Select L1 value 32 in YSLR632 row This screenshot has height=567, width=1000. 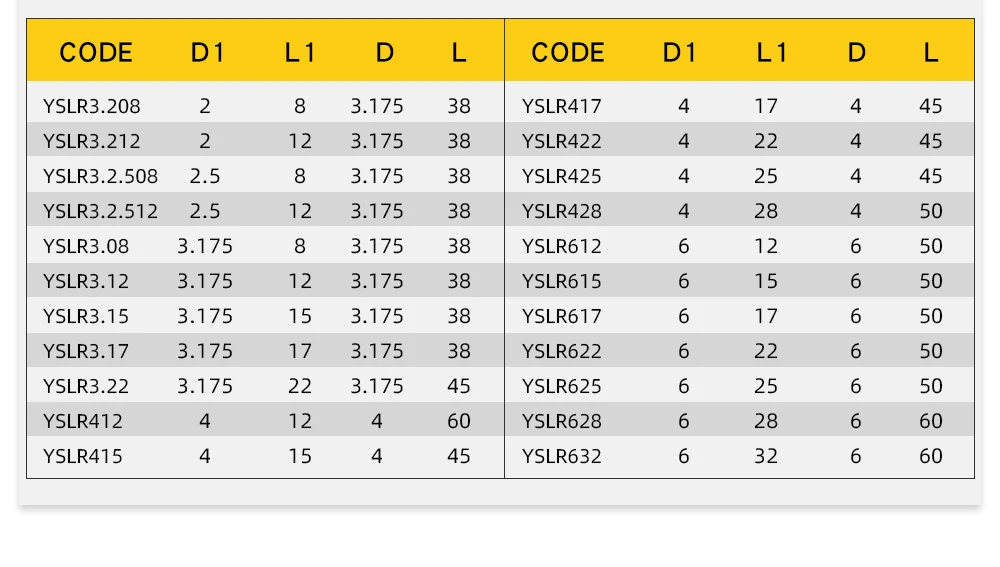[766, 456]
